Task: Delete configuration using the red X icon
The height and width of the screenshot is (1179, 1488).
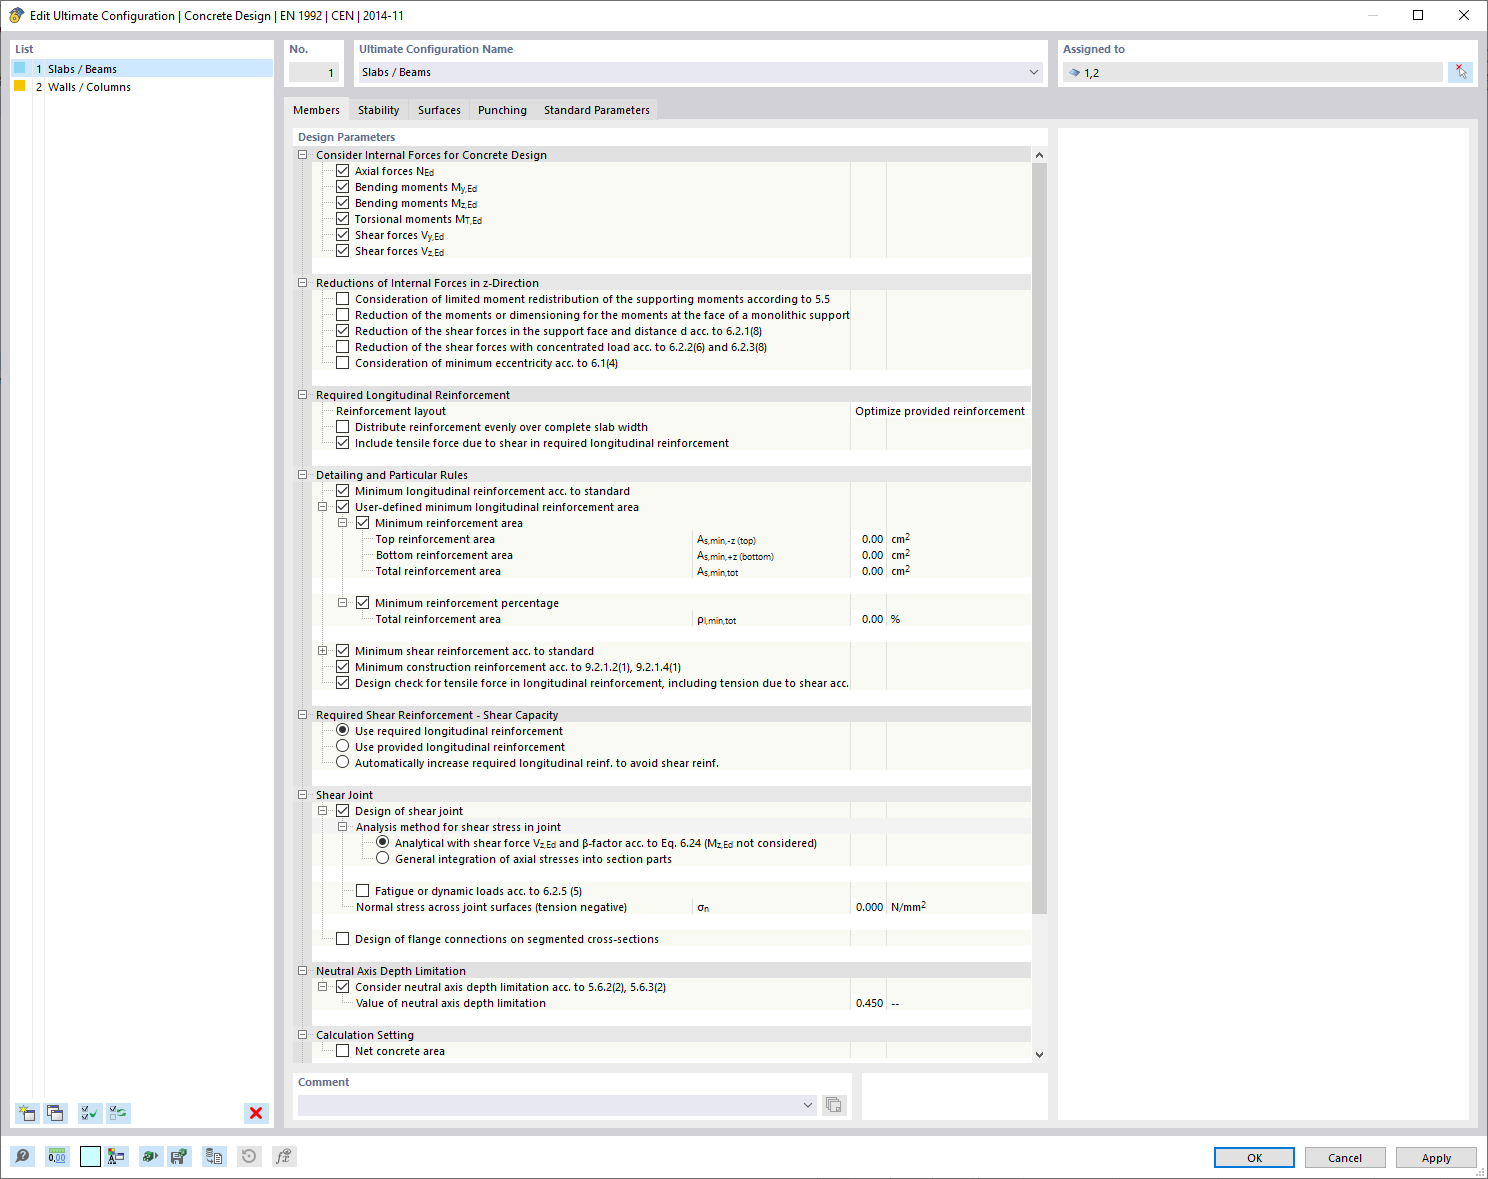Action: (256, 1113)
